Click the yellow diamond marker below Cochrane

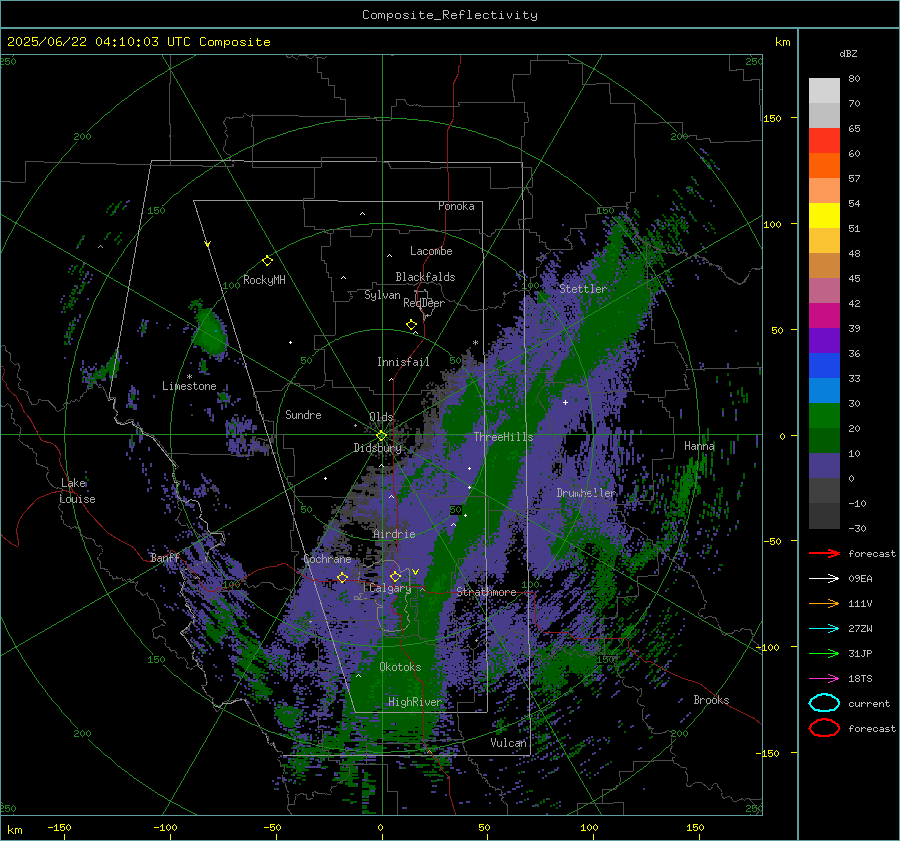pyautogui.click(x=342, y=577)
